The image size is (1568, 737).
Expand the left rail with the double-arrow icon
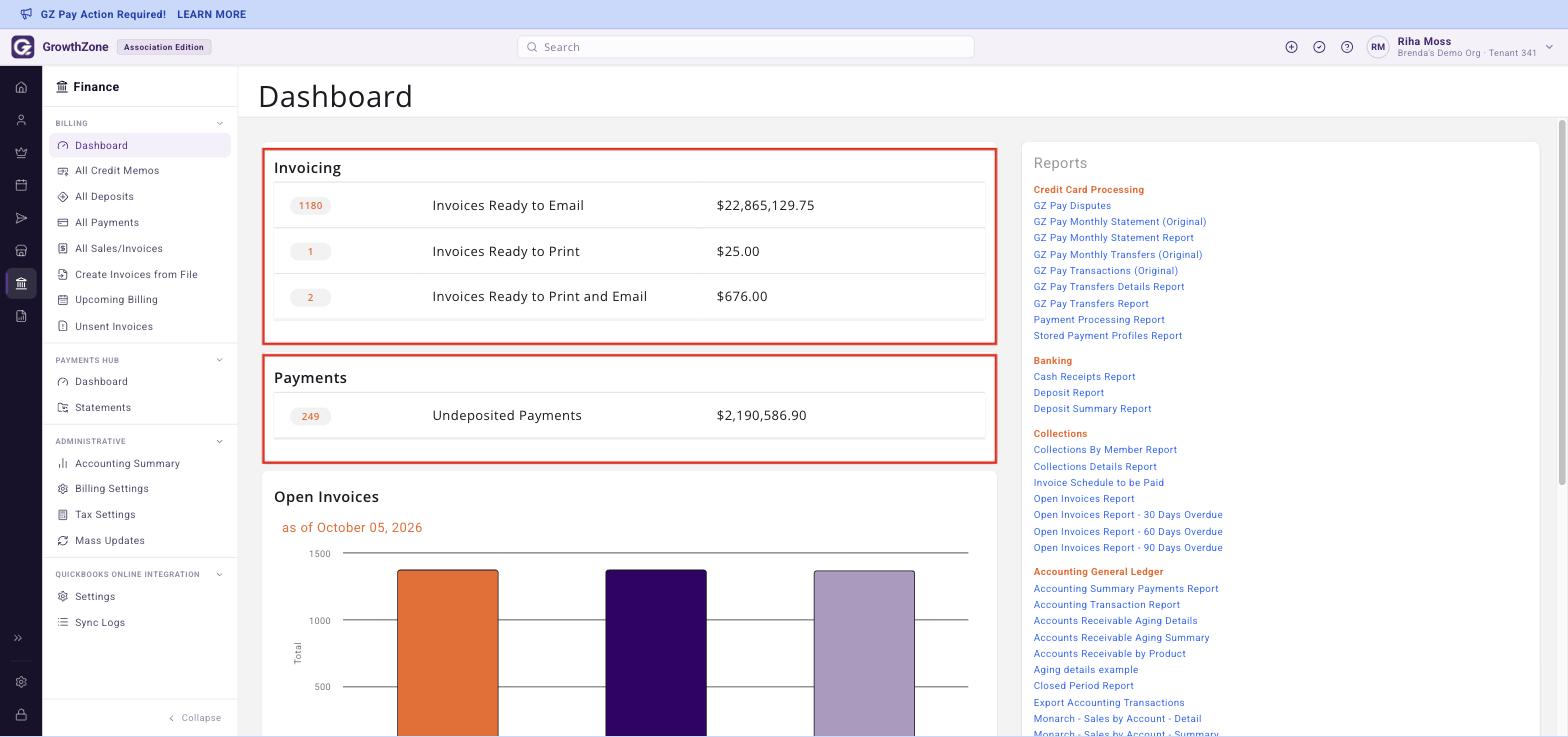[18, 638]
